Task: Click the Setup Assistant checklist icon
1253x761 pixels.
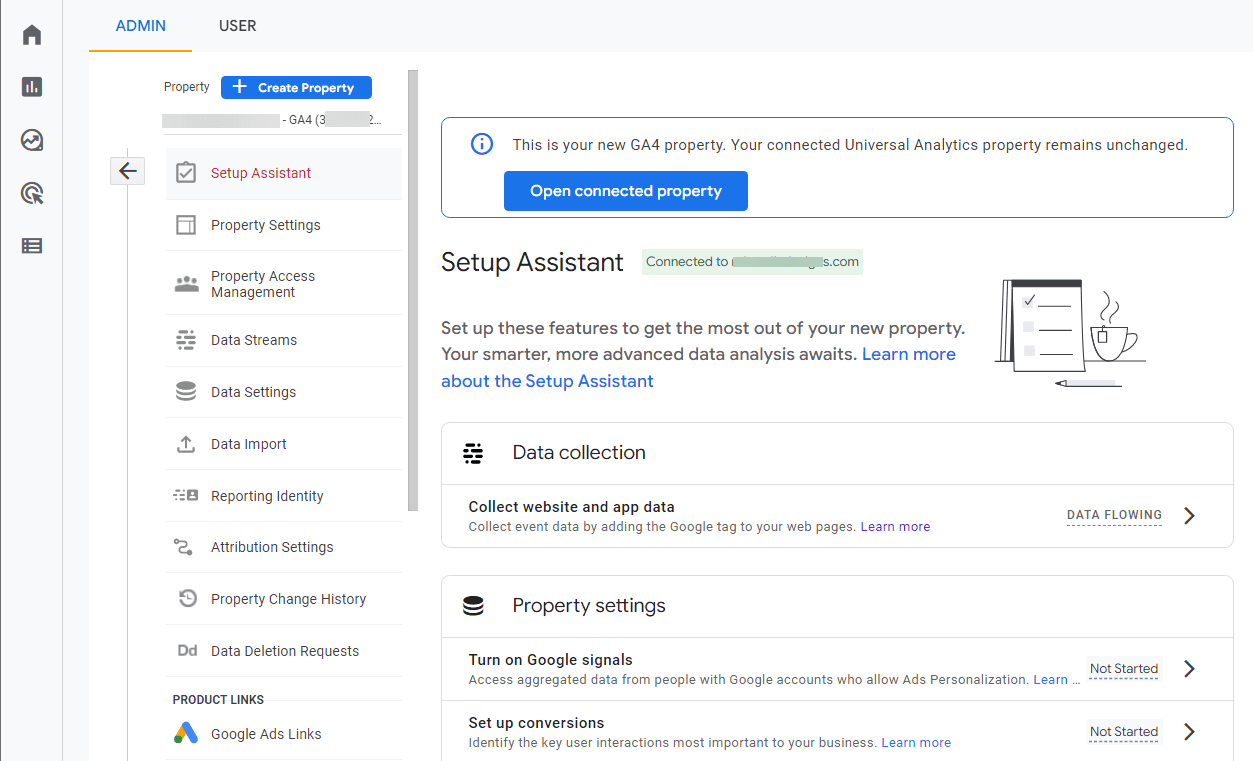Action: coord(186,173)
